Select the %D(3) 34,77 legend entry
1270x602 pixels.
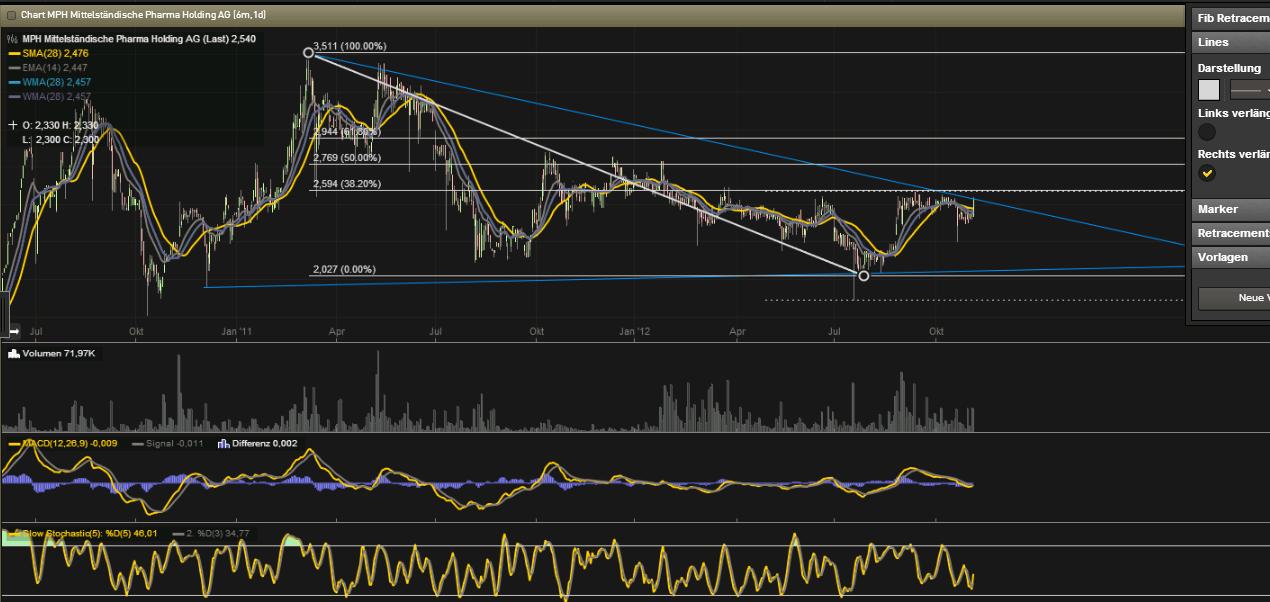[x=211, y=534]
